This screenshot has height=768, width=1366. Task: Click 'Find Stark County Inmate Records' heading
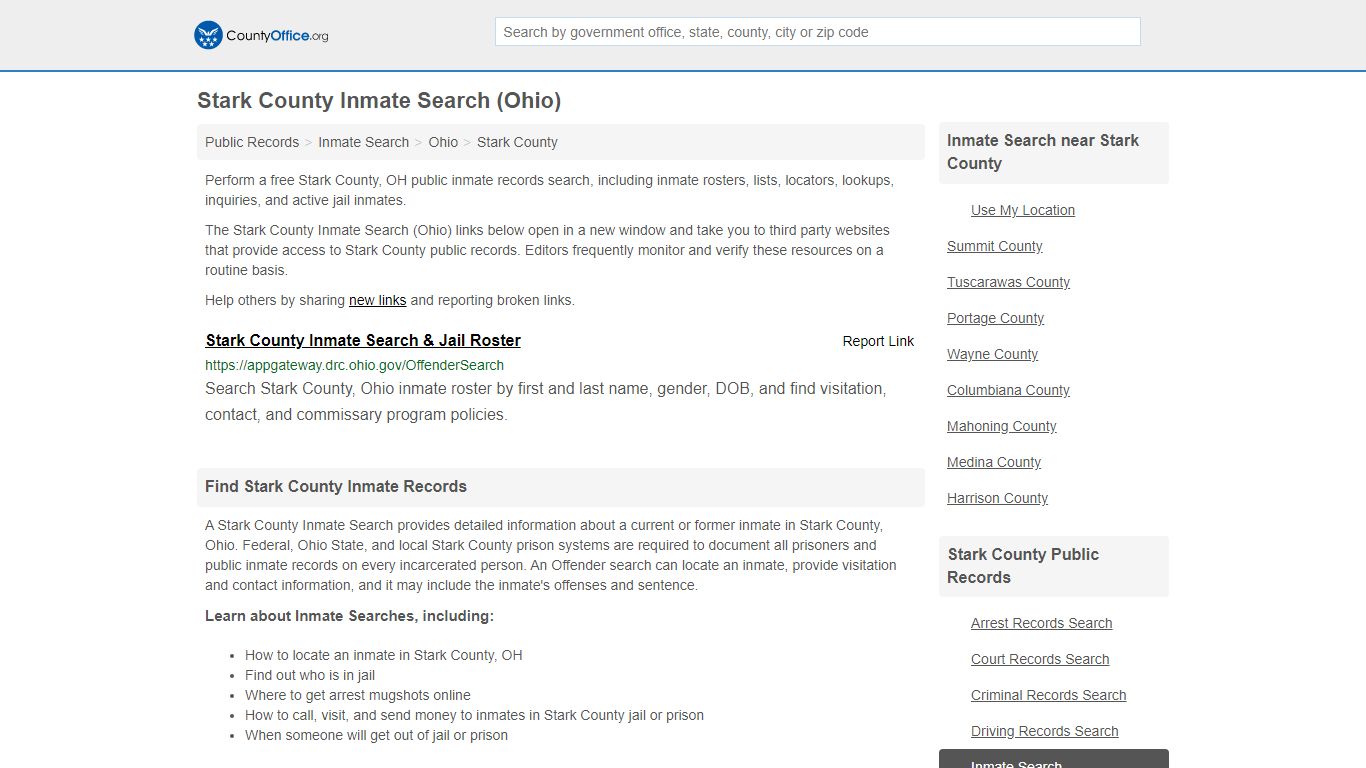click(336, 487)
